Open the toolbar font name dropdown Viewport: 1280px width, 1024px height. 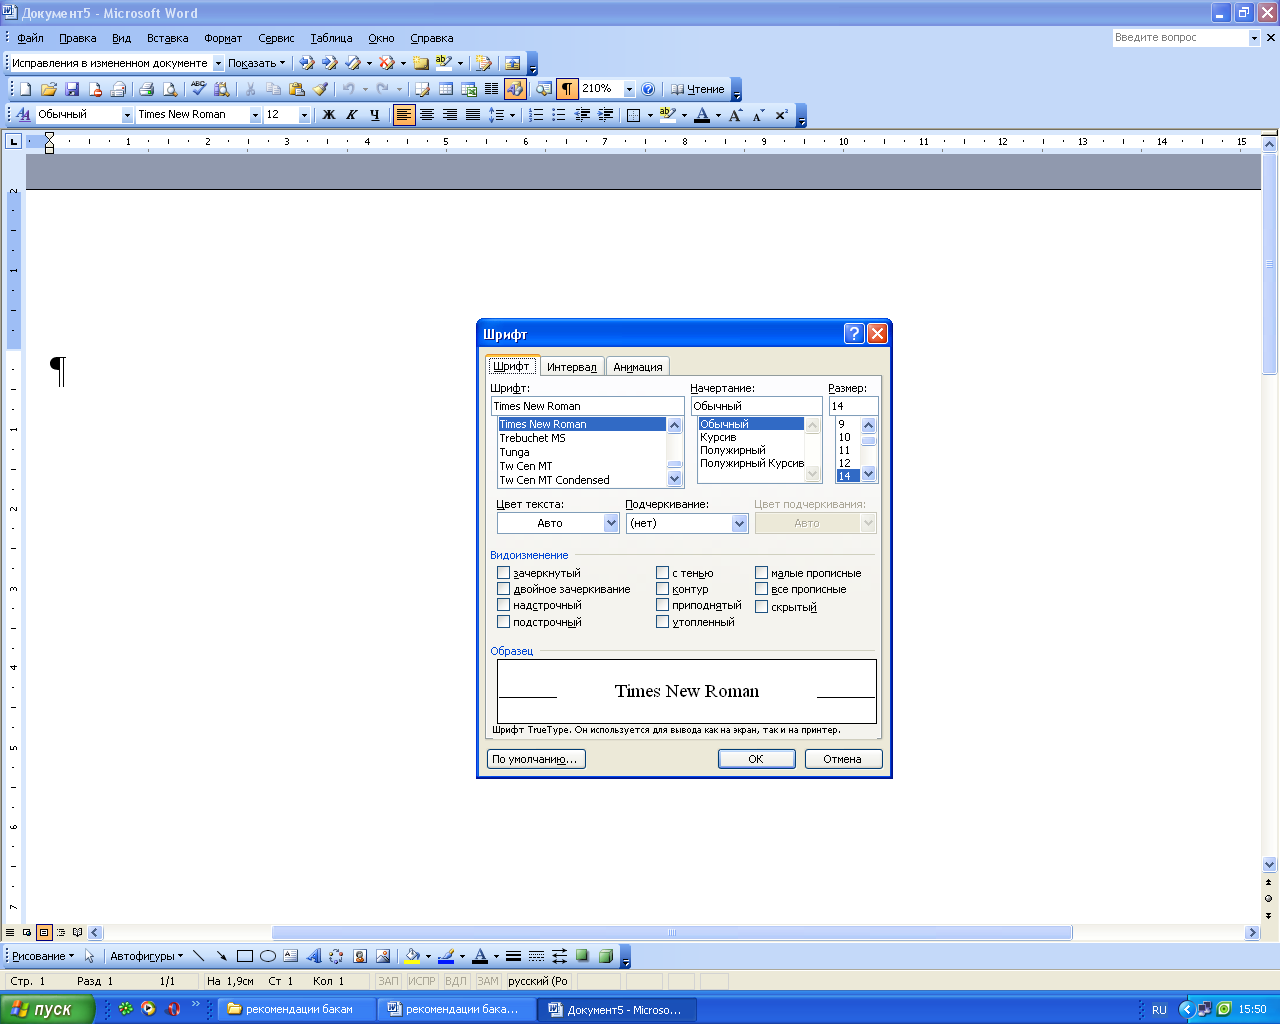pyautogui.click(x=255, y=115)
